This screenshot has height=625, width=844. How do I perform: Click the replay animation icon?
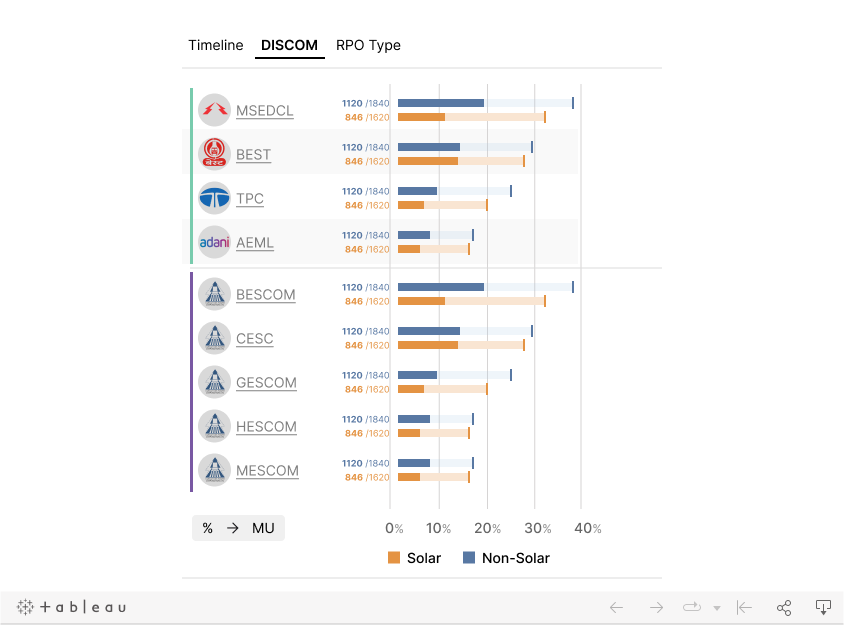tap(692, 607)
